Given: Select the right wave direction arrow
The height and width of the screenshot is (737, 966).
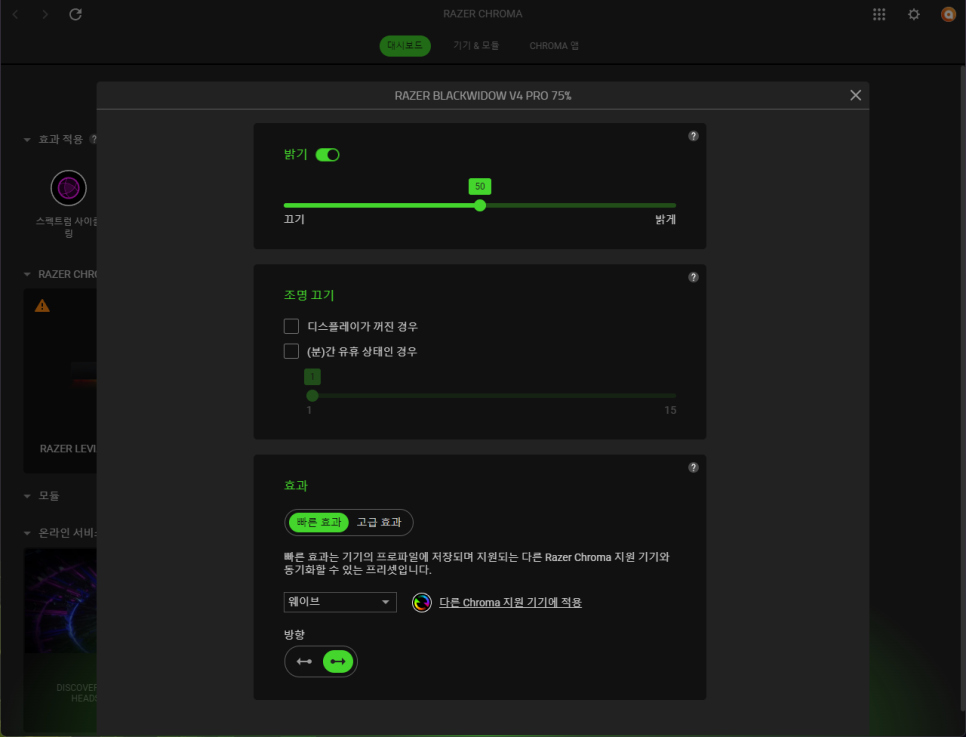Looking at the screenshot, I should click(x=338, y=662).
